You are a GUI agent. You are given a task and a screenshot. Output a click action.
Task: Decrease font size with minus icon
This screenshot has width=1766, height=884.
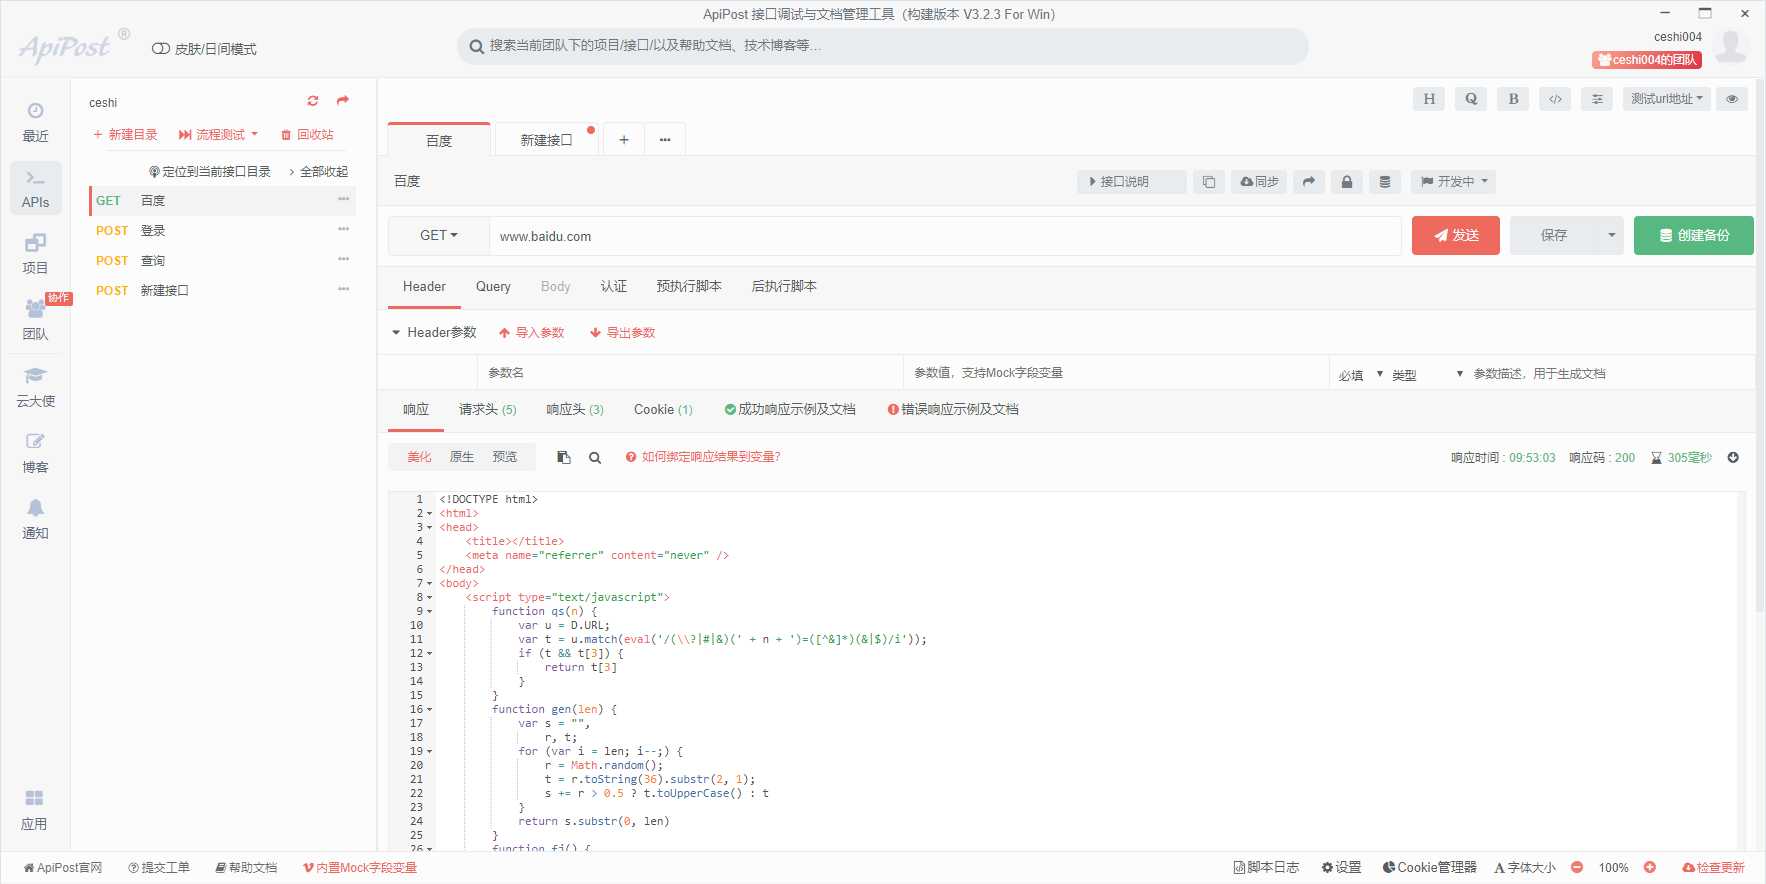[x=1577, y=867]
